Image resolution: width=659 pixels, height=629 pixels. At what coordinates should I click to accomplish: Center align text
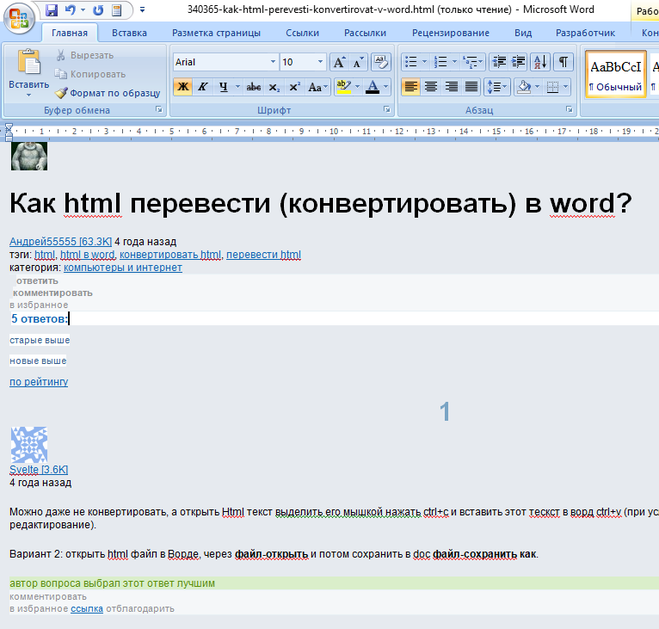[430, 87]
